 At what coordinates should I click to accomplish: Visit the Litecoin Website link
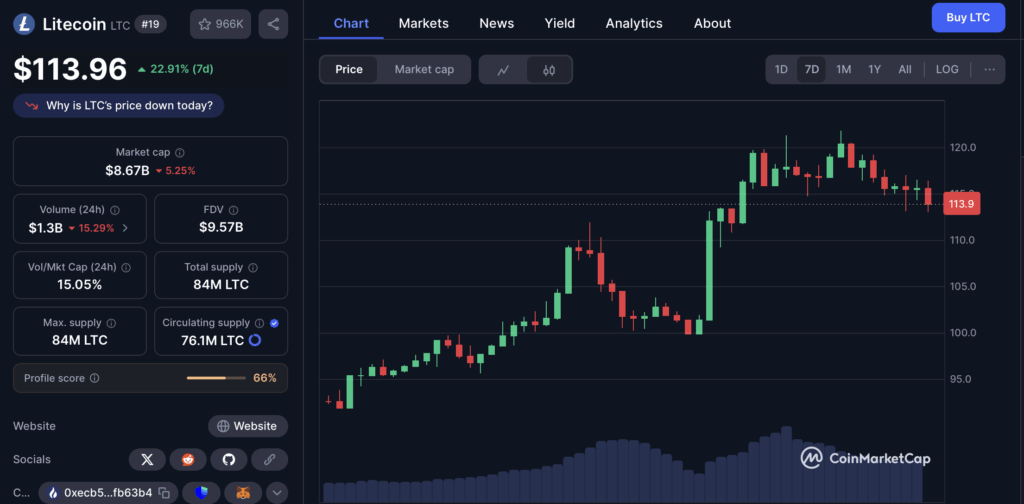(248, 426)
